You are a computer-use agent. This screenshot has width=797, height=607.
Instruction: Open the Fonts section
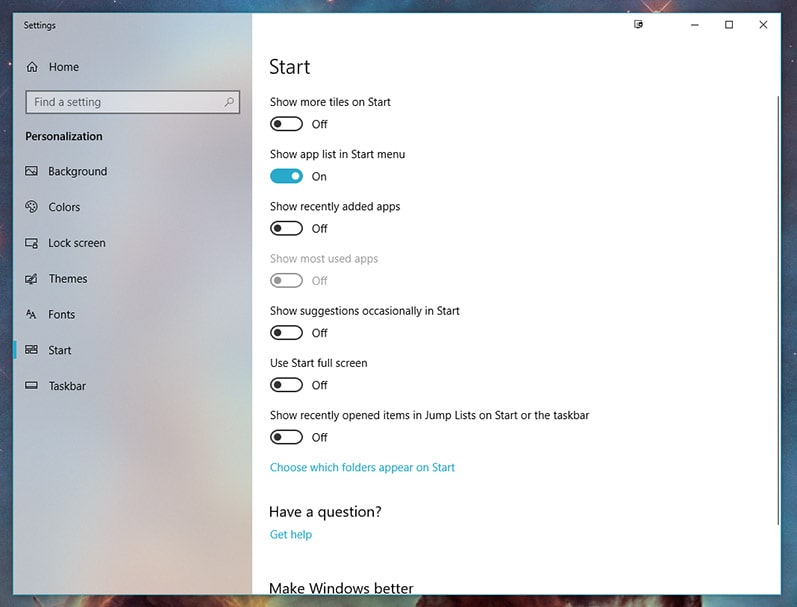(x=132, y=314)
